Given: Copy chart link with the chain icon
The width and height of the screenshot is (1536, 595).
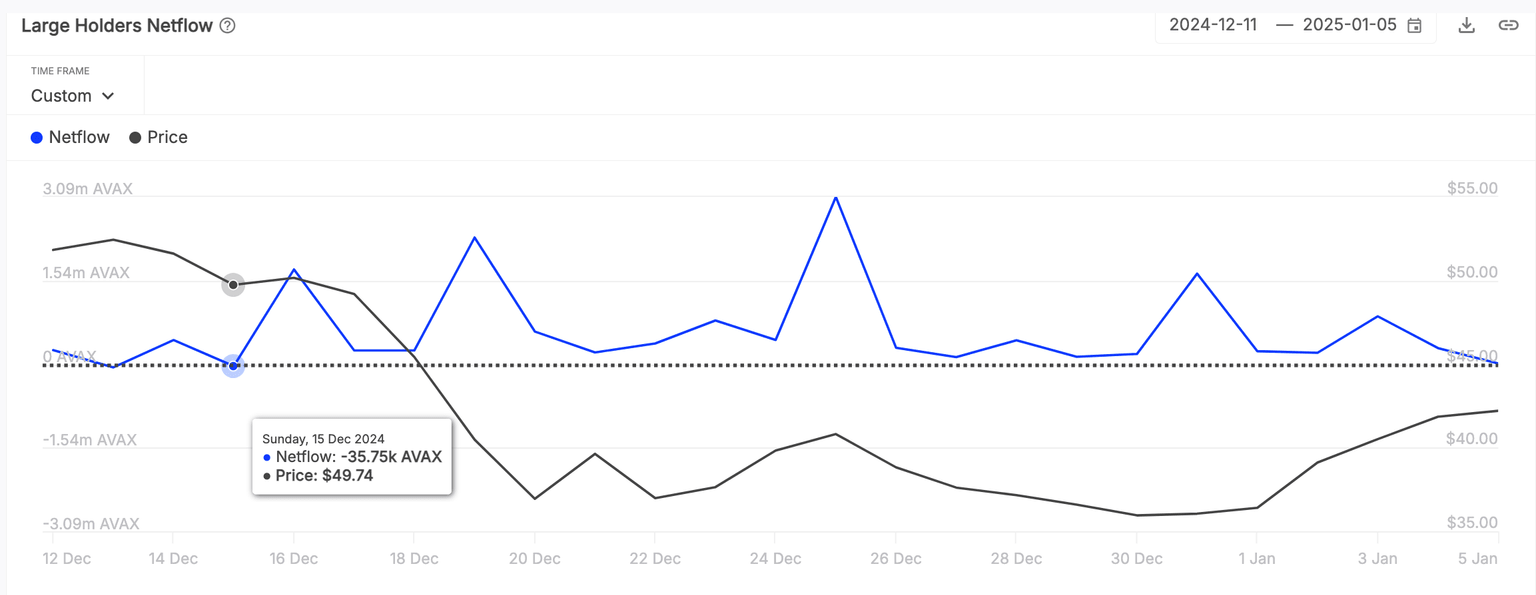Looking at the screenshot, I should pos(1508,26).
